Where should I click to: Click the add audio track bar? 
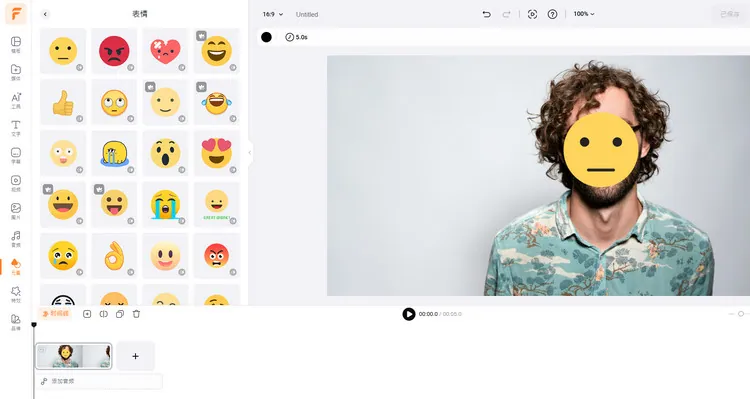click(100, 381)
